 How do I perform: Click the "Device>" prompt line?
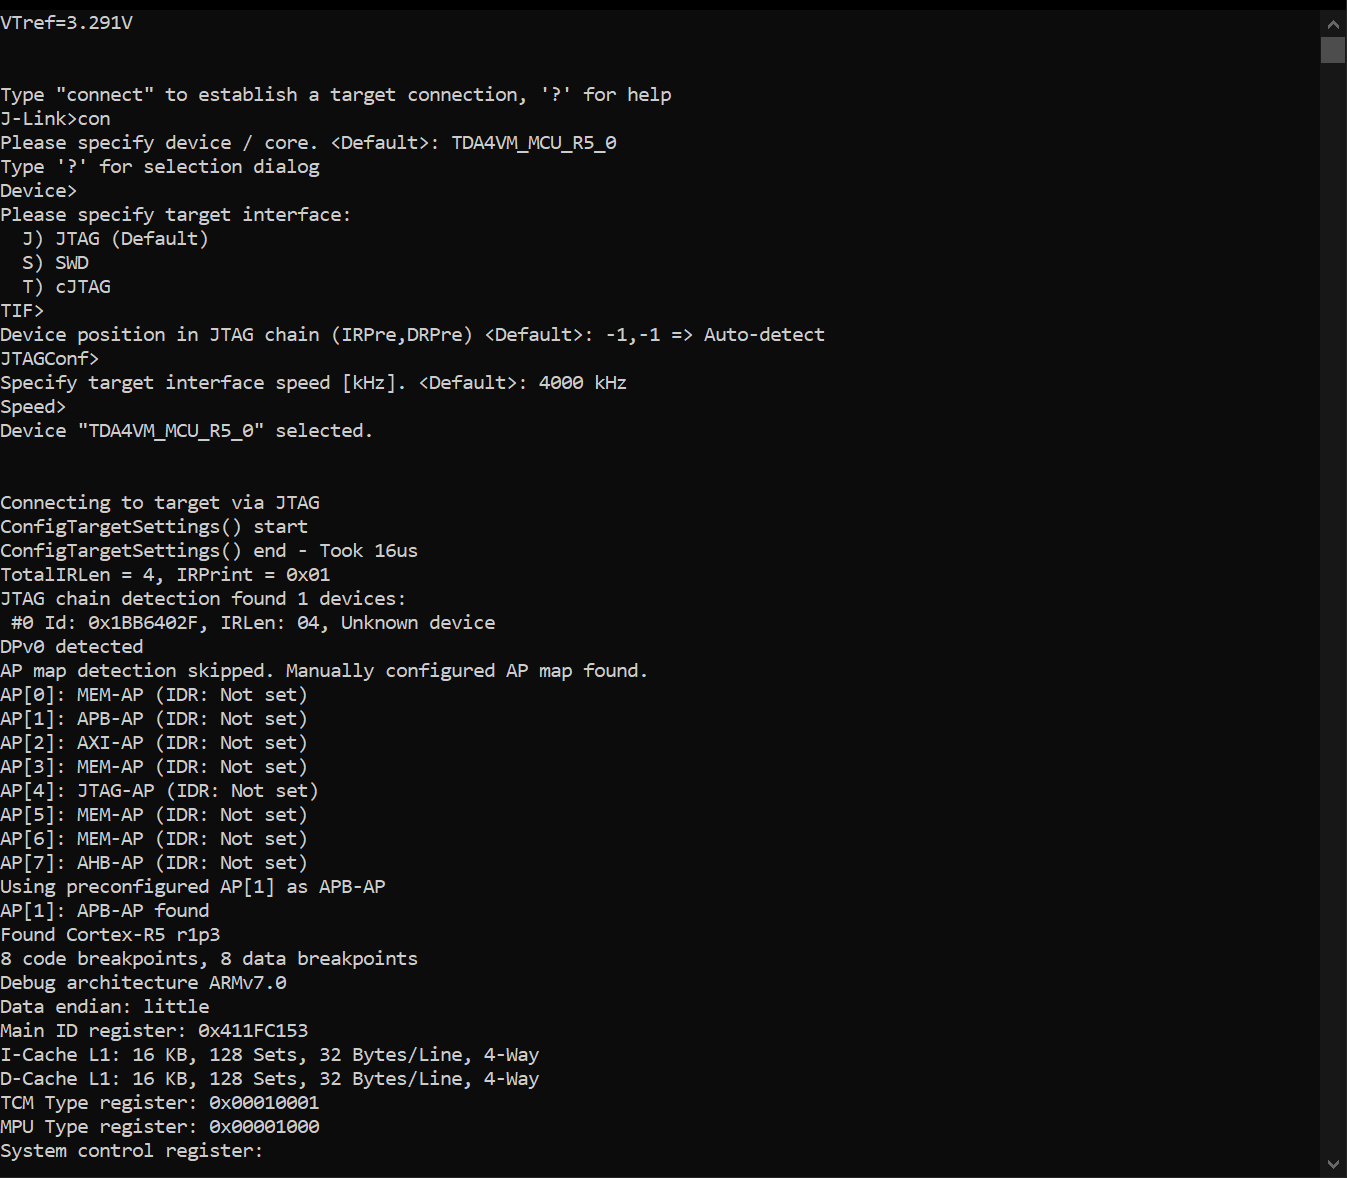pos(39,191)
